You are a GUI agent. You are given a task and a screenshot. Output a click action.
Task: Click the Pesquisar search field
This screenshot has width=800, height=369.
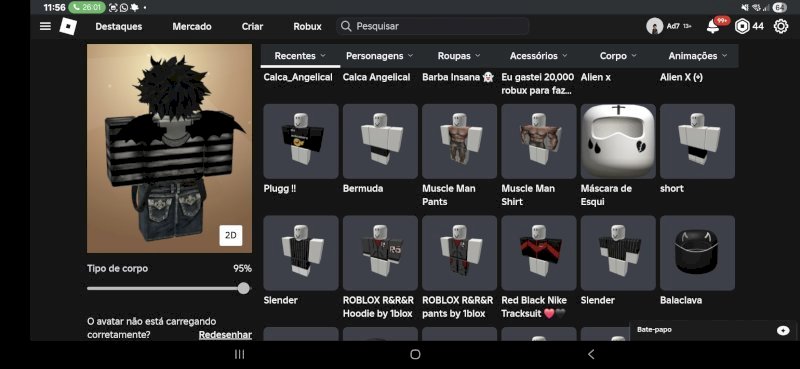[x=433, y=26]
